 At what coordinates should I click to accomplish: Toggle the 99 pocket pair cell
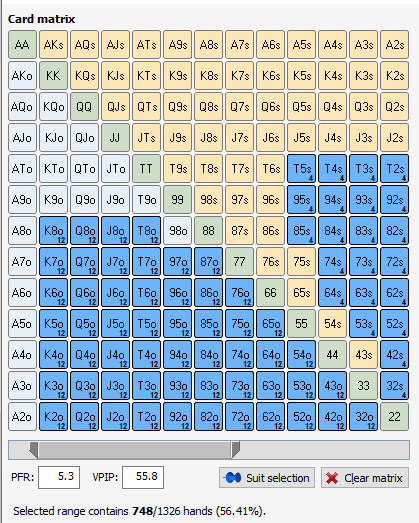tap(177, 200)
